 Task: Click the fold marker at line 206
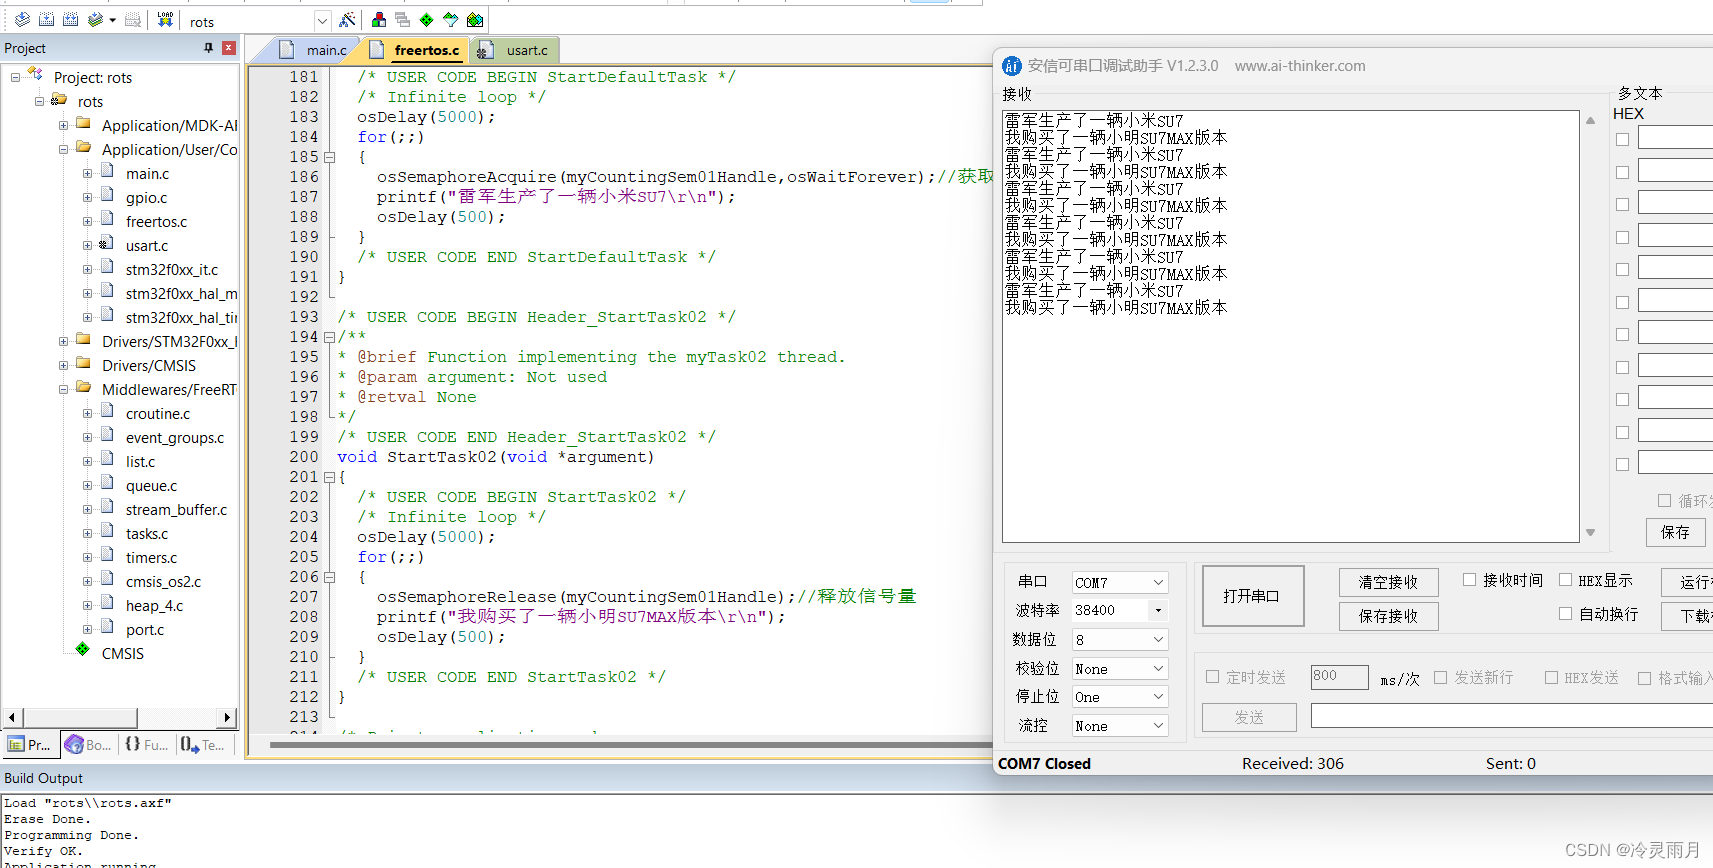click(x=329, y=577)
